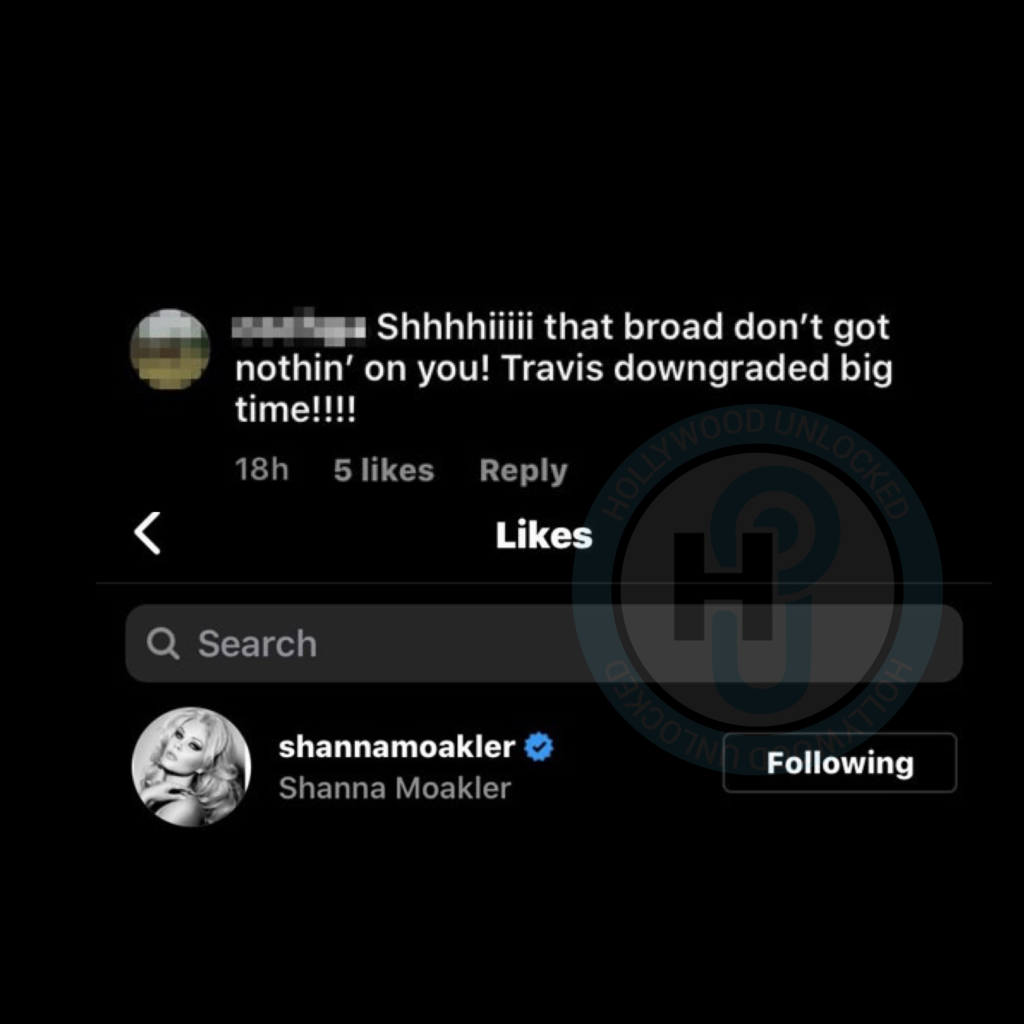
Task: Open the blurred commenter username
Action: click(x=299, y=327)
